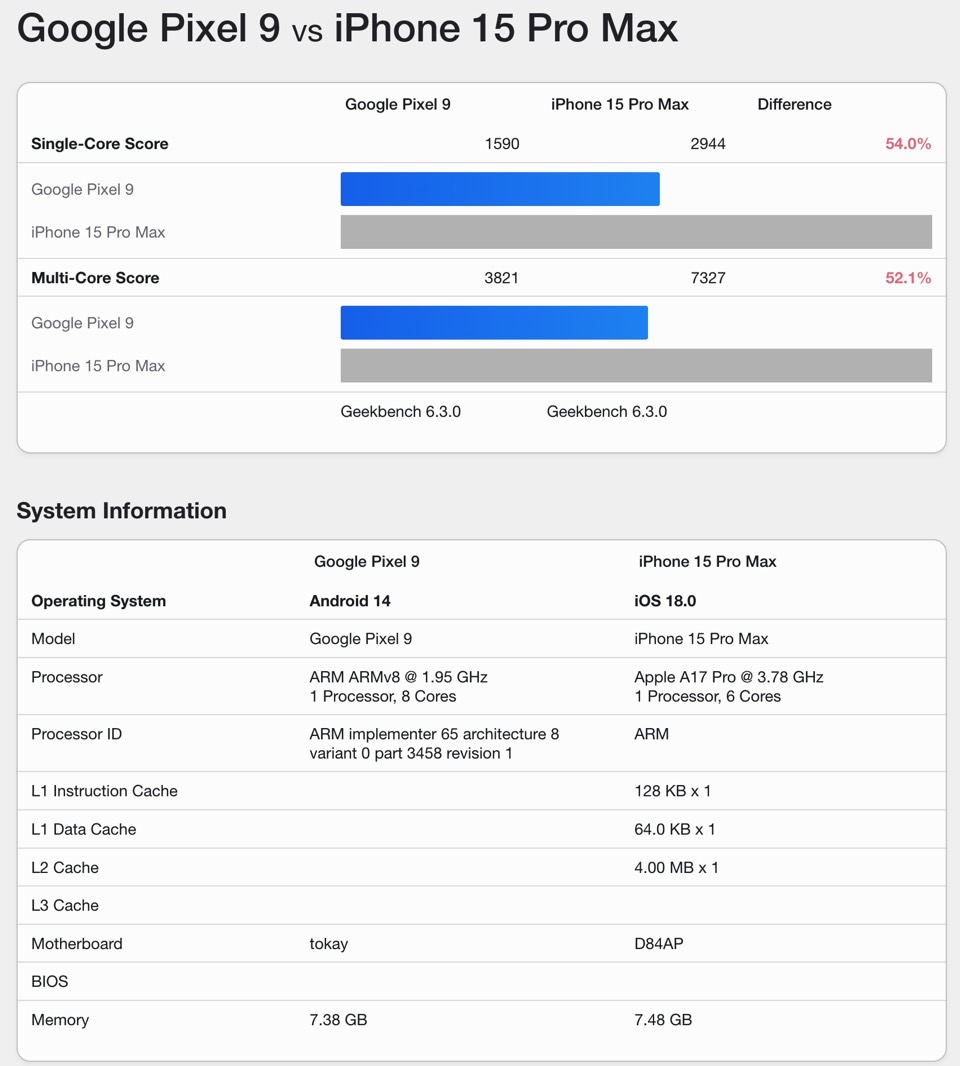This screenshot has height=1066, width=960.
Task: Click the Google Pixel 9 multi-core blue bar
Action: (494, 322)
